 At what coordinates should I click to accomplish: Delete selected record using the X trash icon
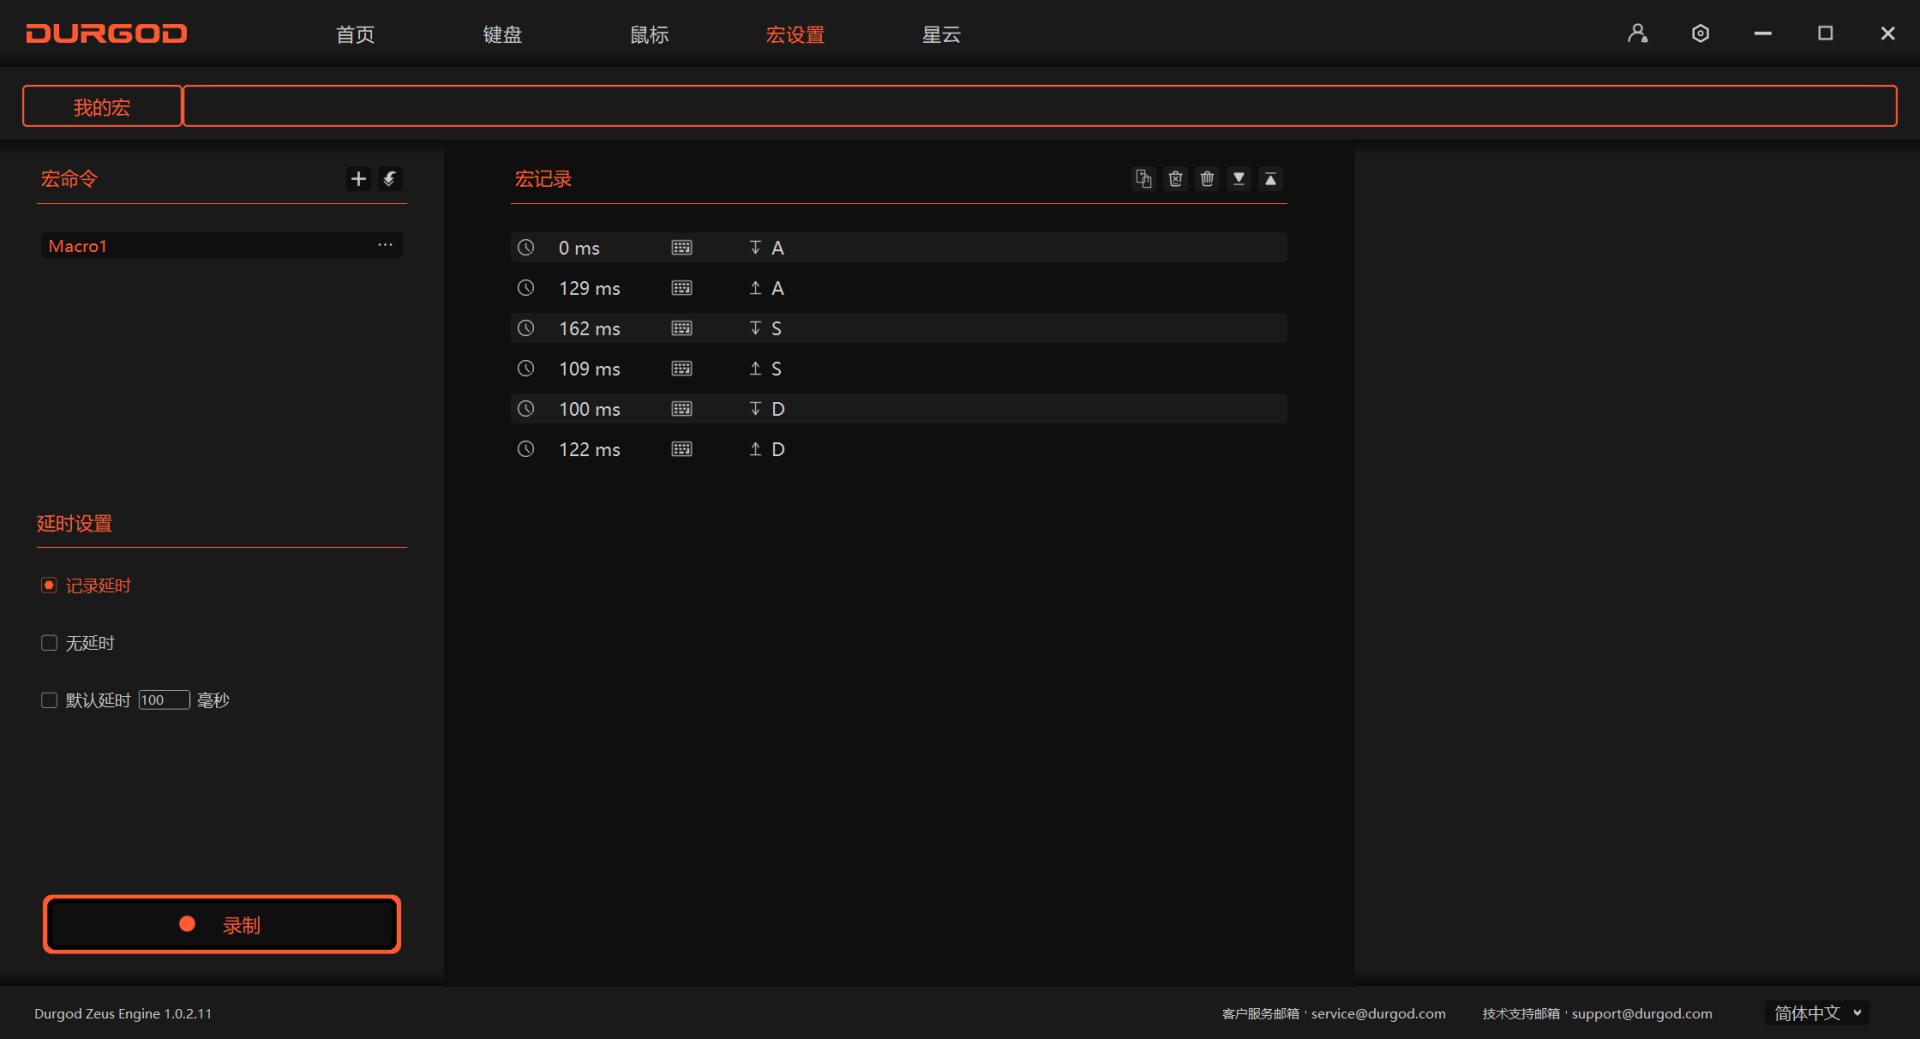click(1175, 179)
